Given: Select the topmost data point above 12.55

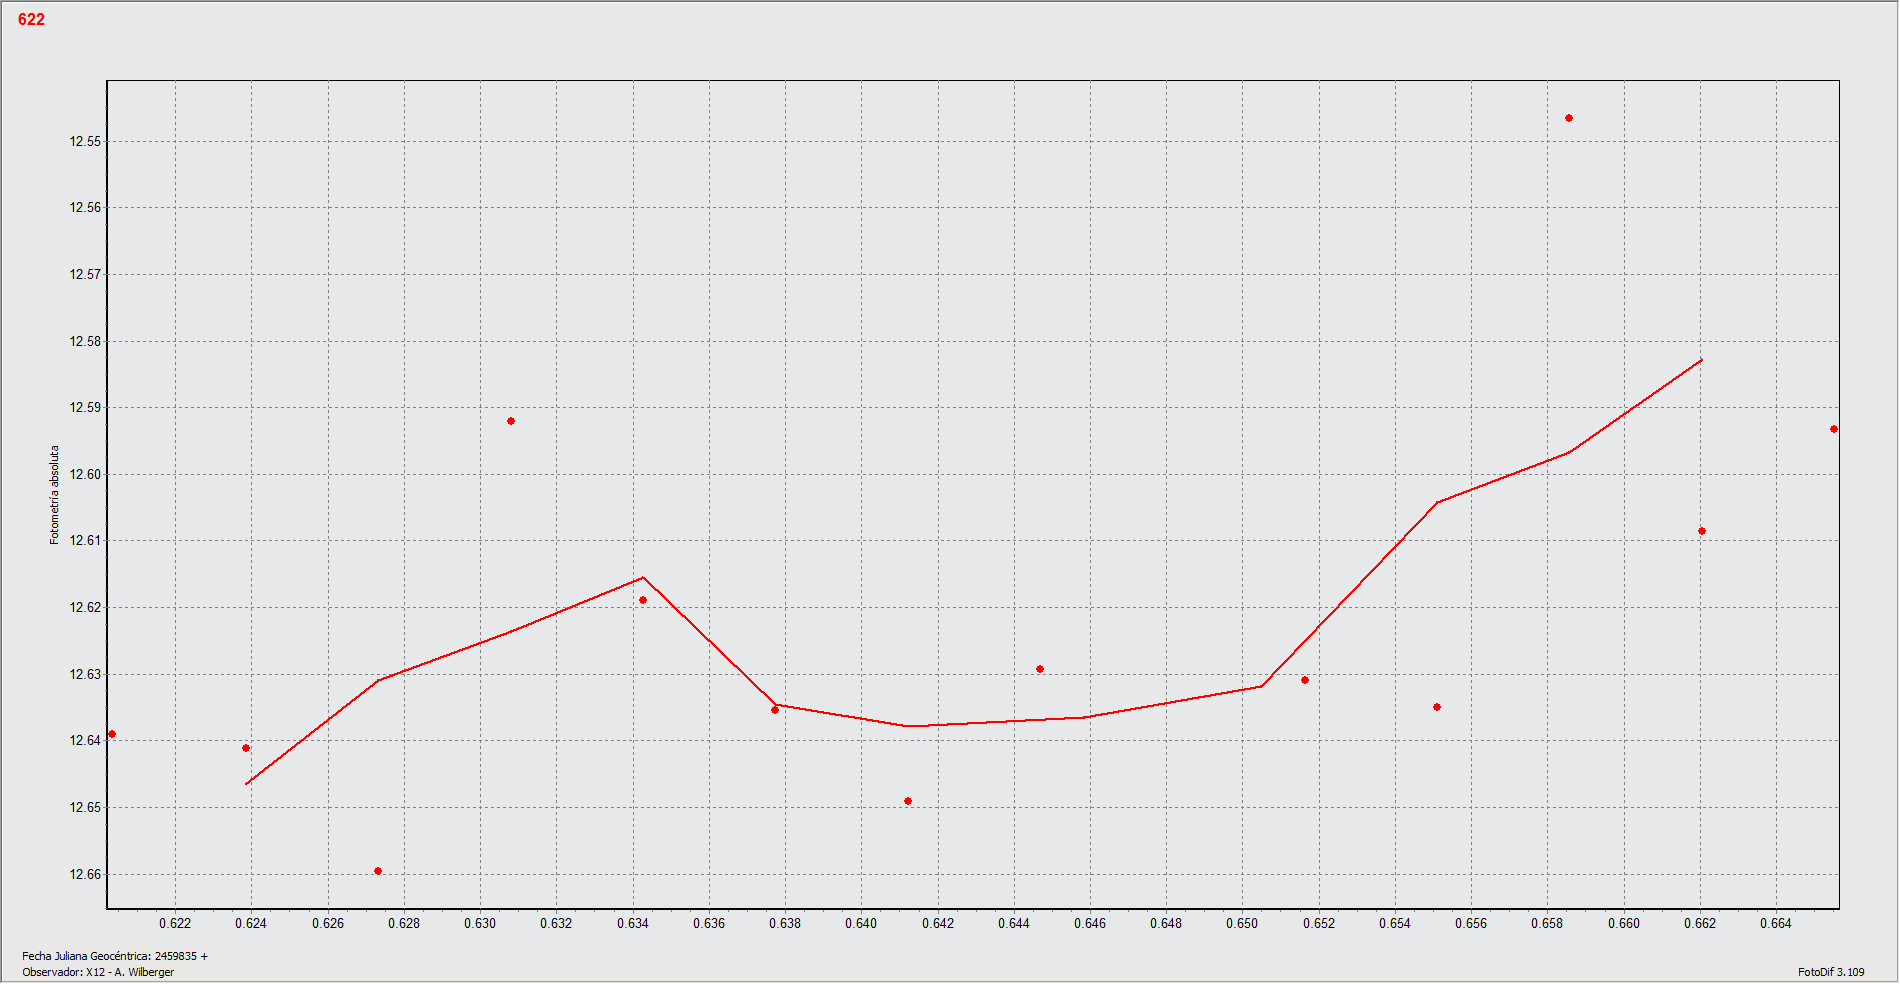Looking at the screenshot, I should click(1568, 118).
